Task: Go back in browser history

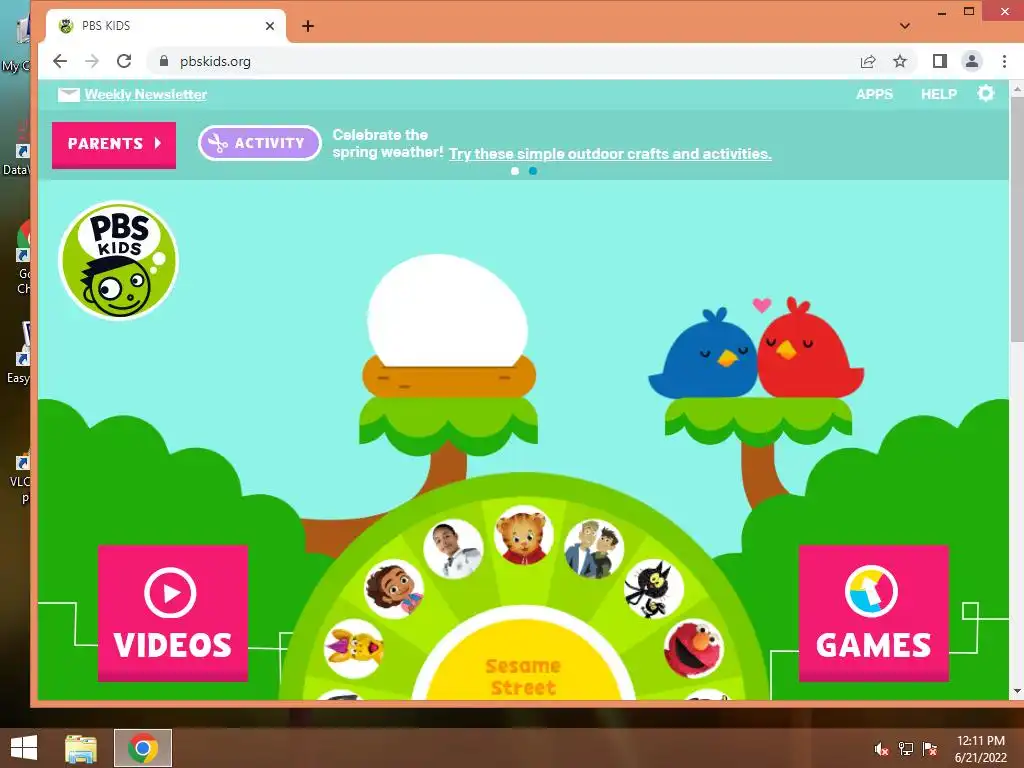Action: 60,61
